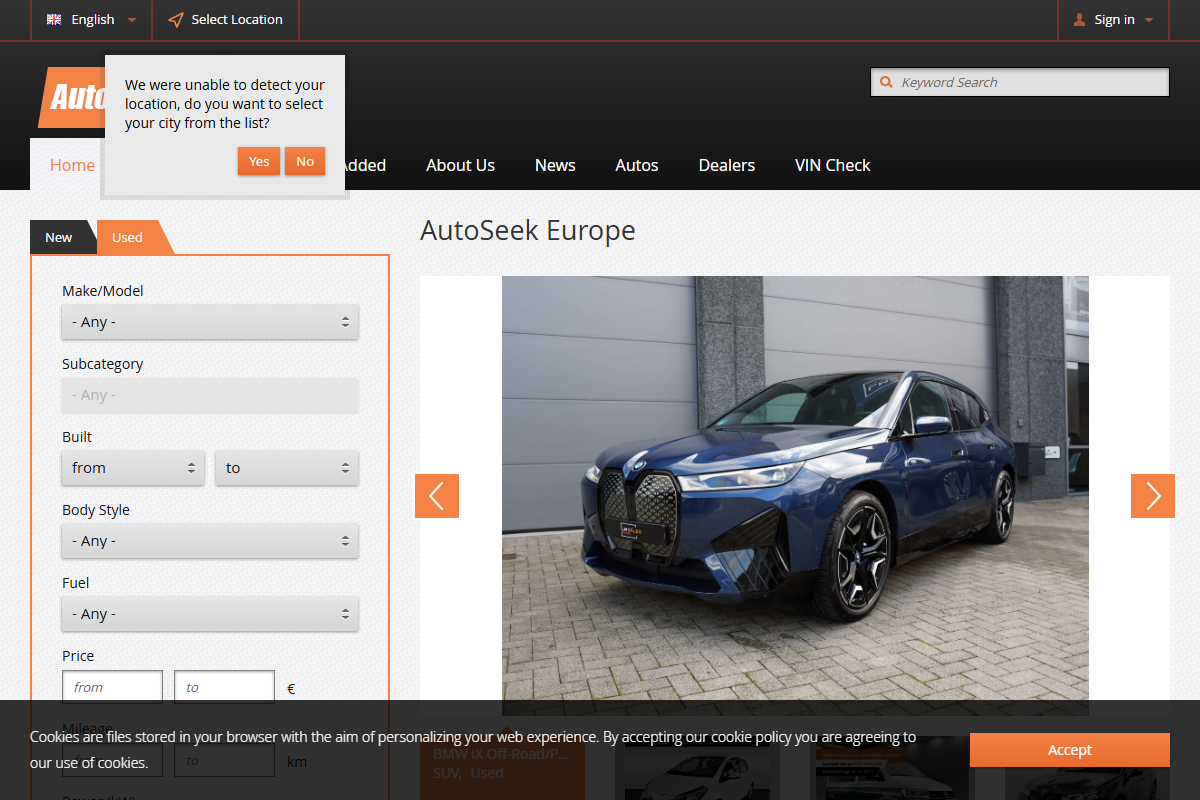This screenshot has height=800, width=1200.
Task: Click the AutoSeek Europe heading
Action: point(528,230)
